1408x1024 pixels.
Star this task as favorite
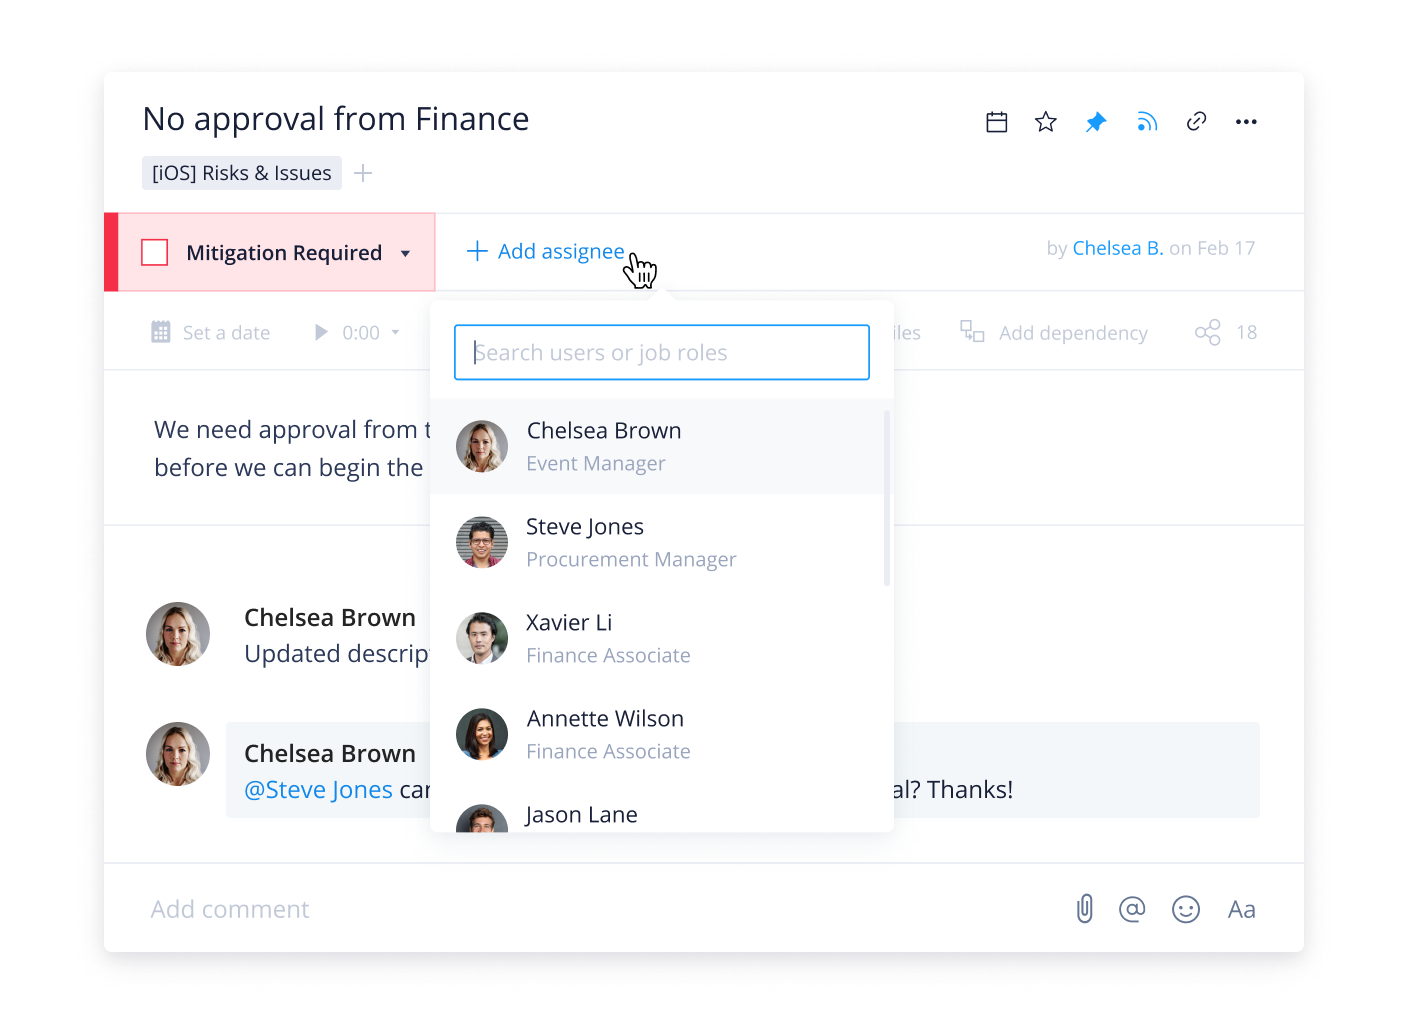tap(1046, 122)
